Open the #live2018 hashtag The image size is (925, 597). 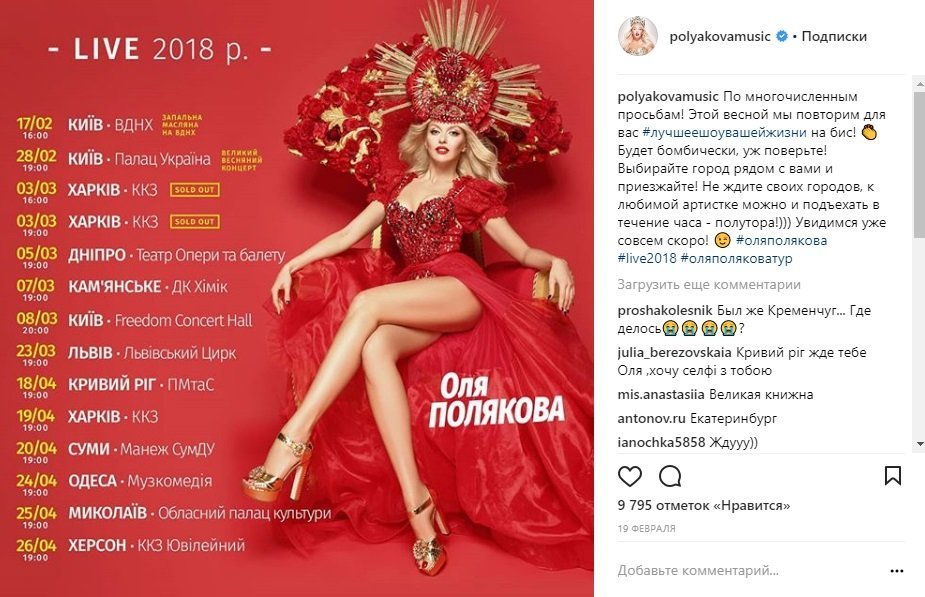pos(647,258)
